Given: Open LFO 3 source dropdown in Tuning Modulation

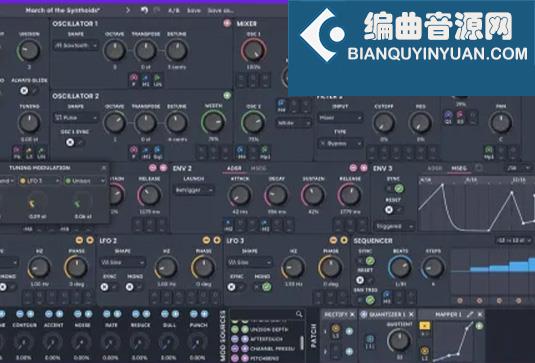Looking at the screenshot, I should pyautogui.click(x=39, y=180).
